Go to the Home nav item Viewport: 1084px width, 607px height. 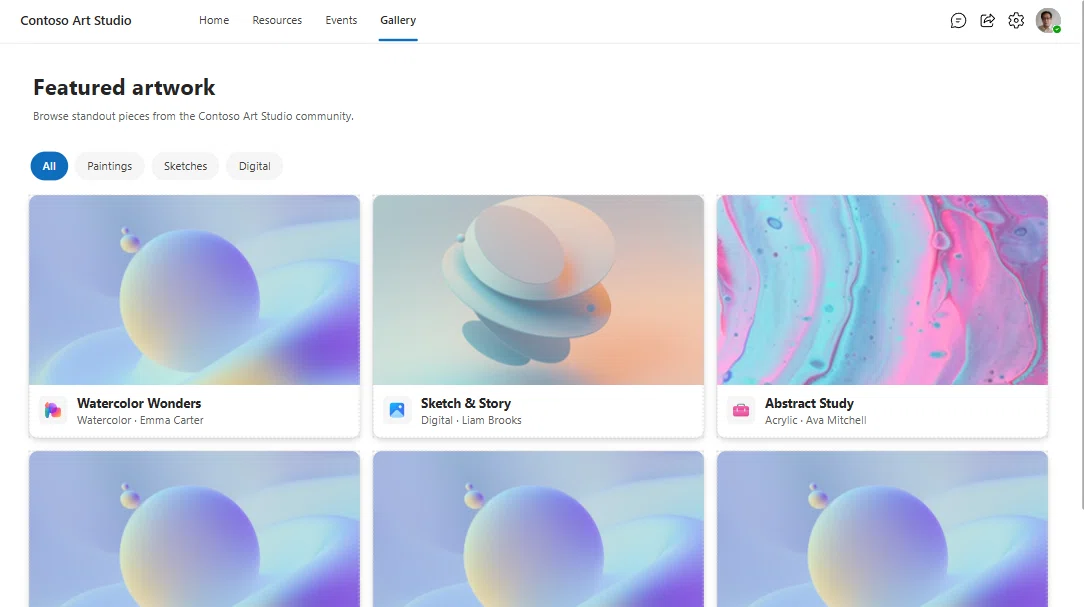(214, 21)
